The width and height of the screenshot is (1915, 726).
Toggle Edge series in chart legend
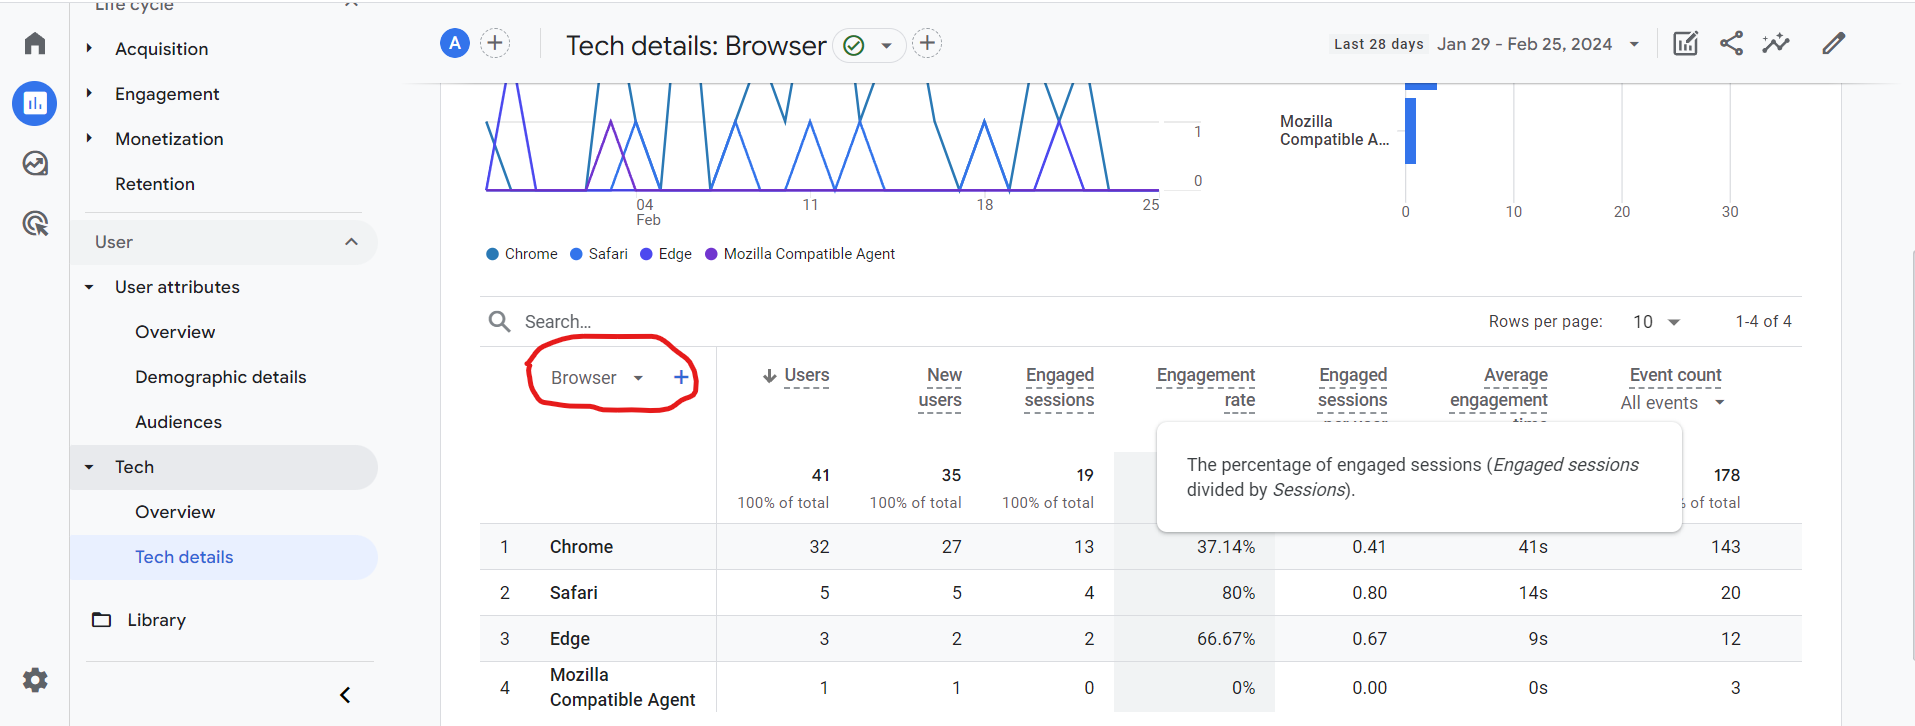666,254
